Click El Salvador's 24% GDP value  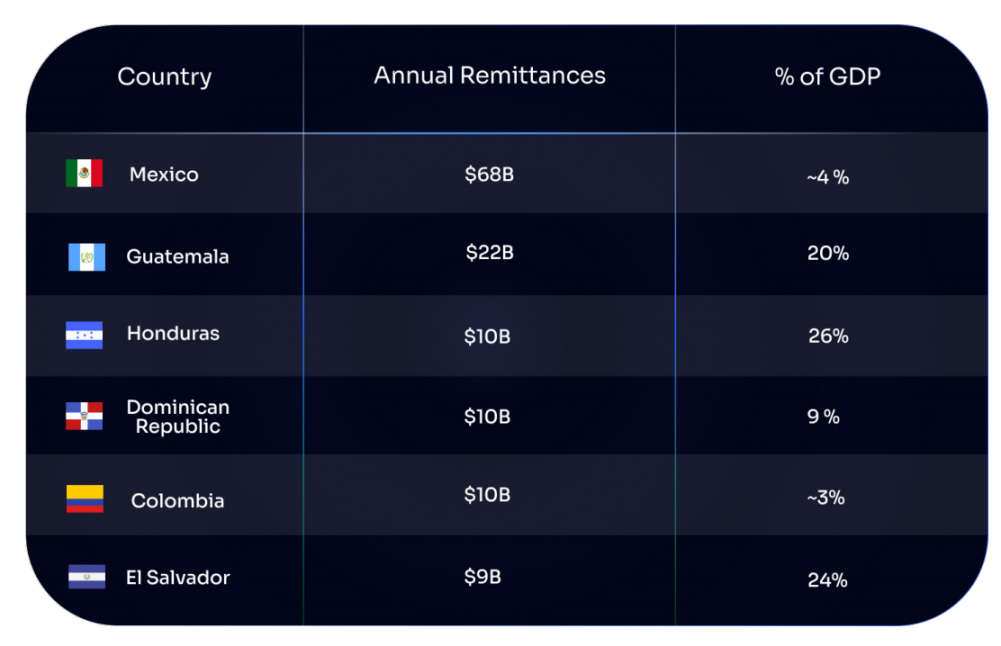827,579
